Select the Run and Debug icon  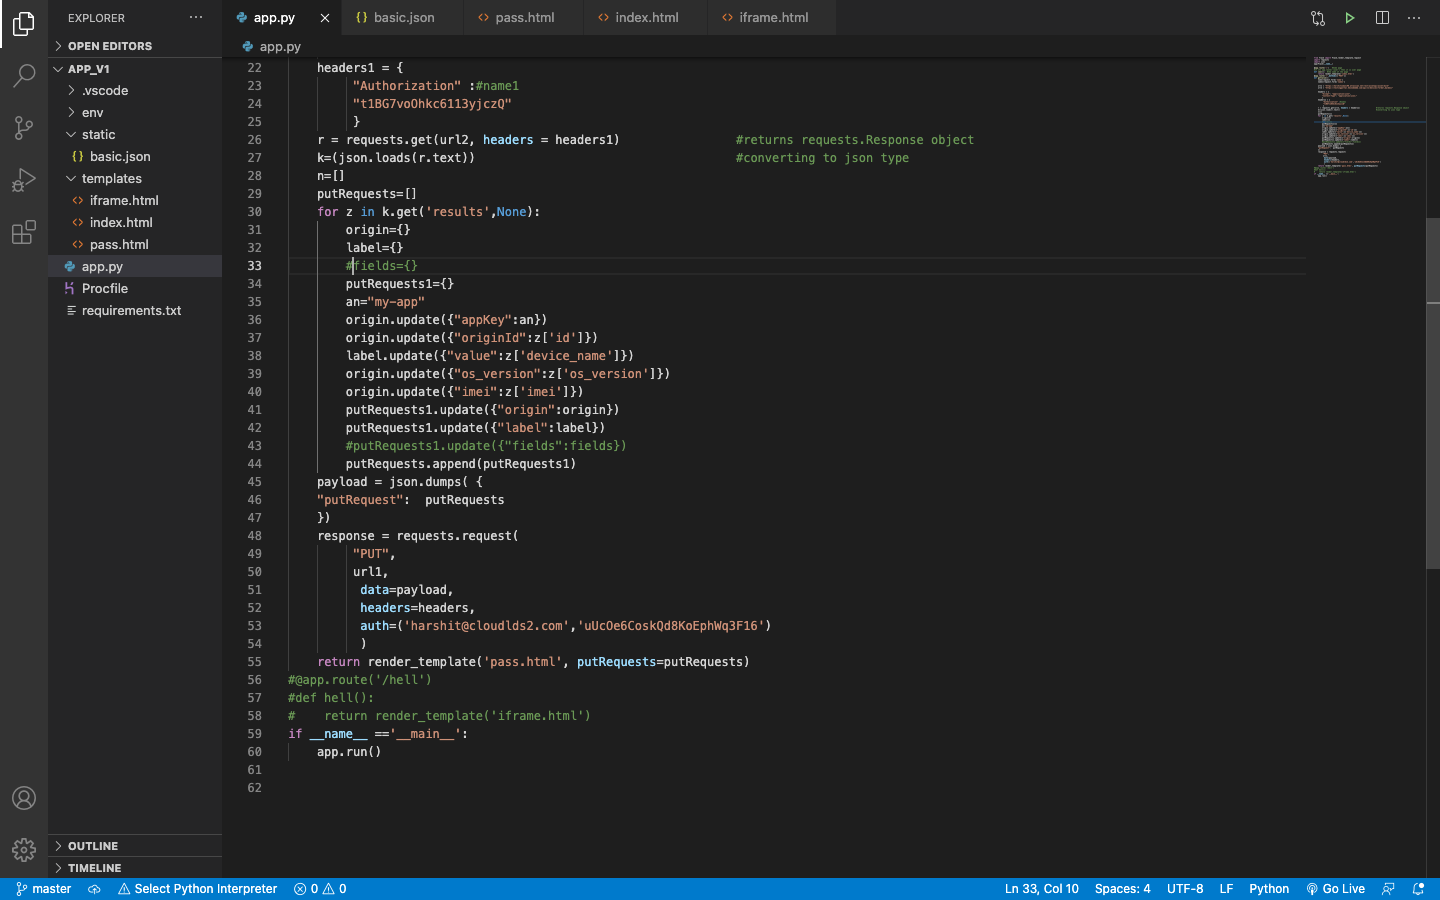24,180
